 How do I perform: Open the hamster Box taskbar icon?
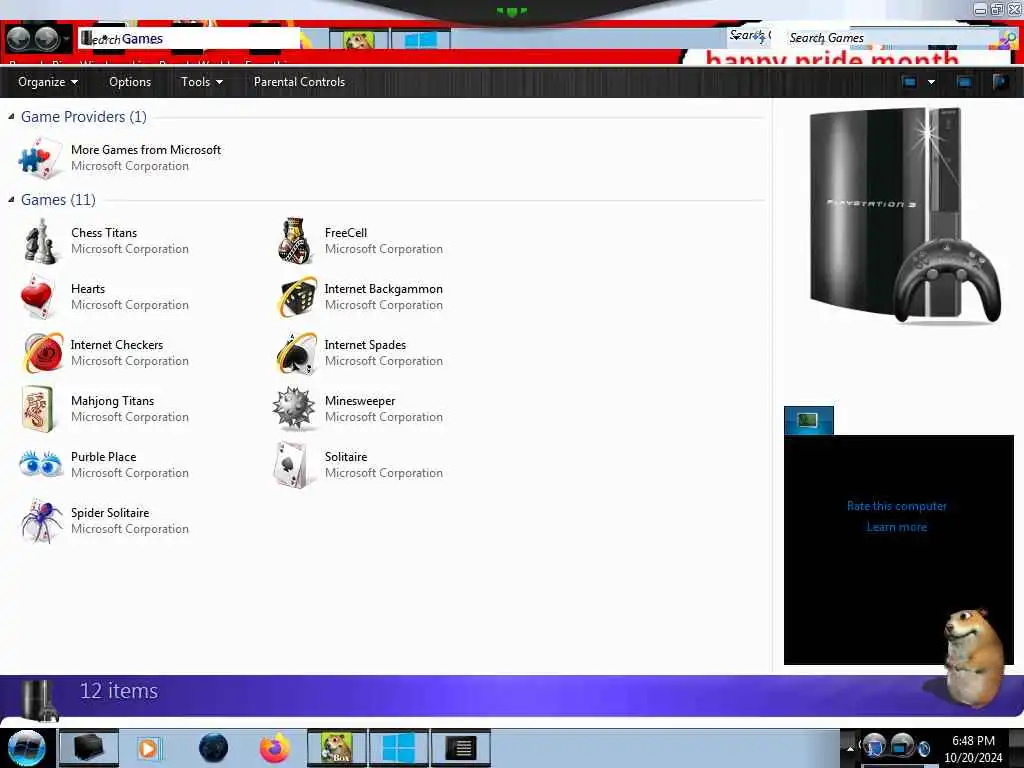[337, 748]
